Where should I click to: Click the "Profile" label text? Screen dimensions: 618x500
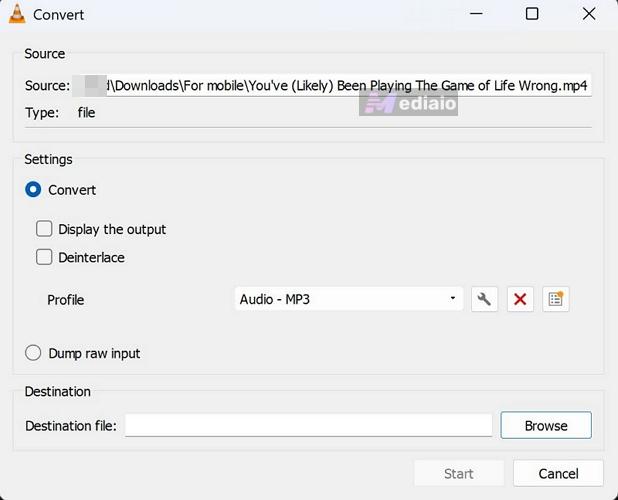pos(65,300)
